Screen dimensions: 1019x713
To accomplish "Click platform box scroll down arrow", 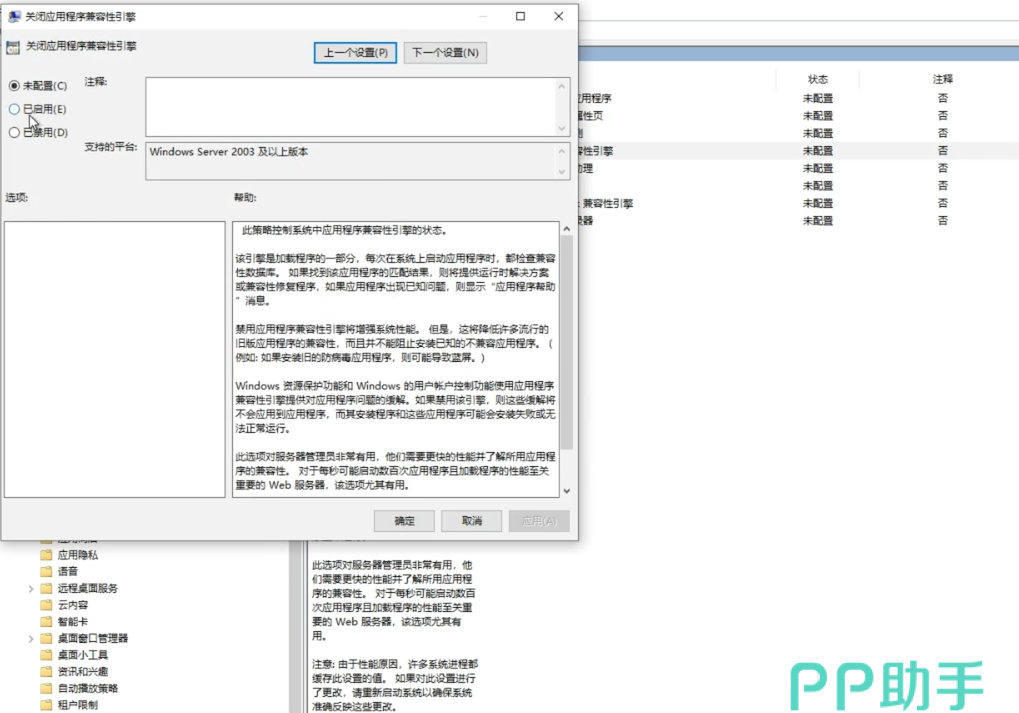I will (x=562, y=172).
